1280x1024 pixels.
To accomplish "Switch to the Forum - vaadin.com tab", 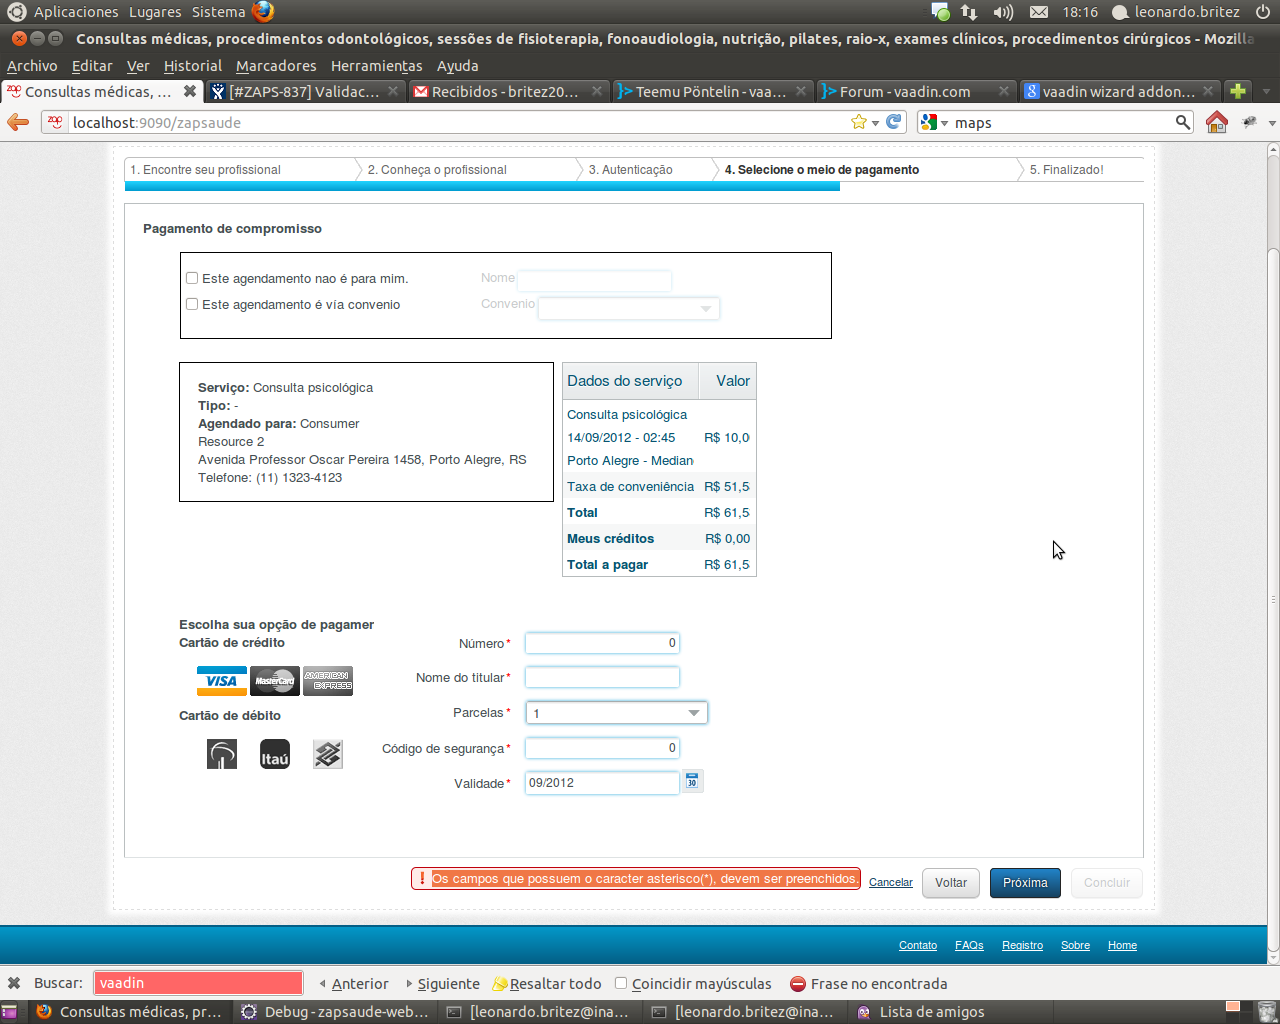I will [905, 91].
